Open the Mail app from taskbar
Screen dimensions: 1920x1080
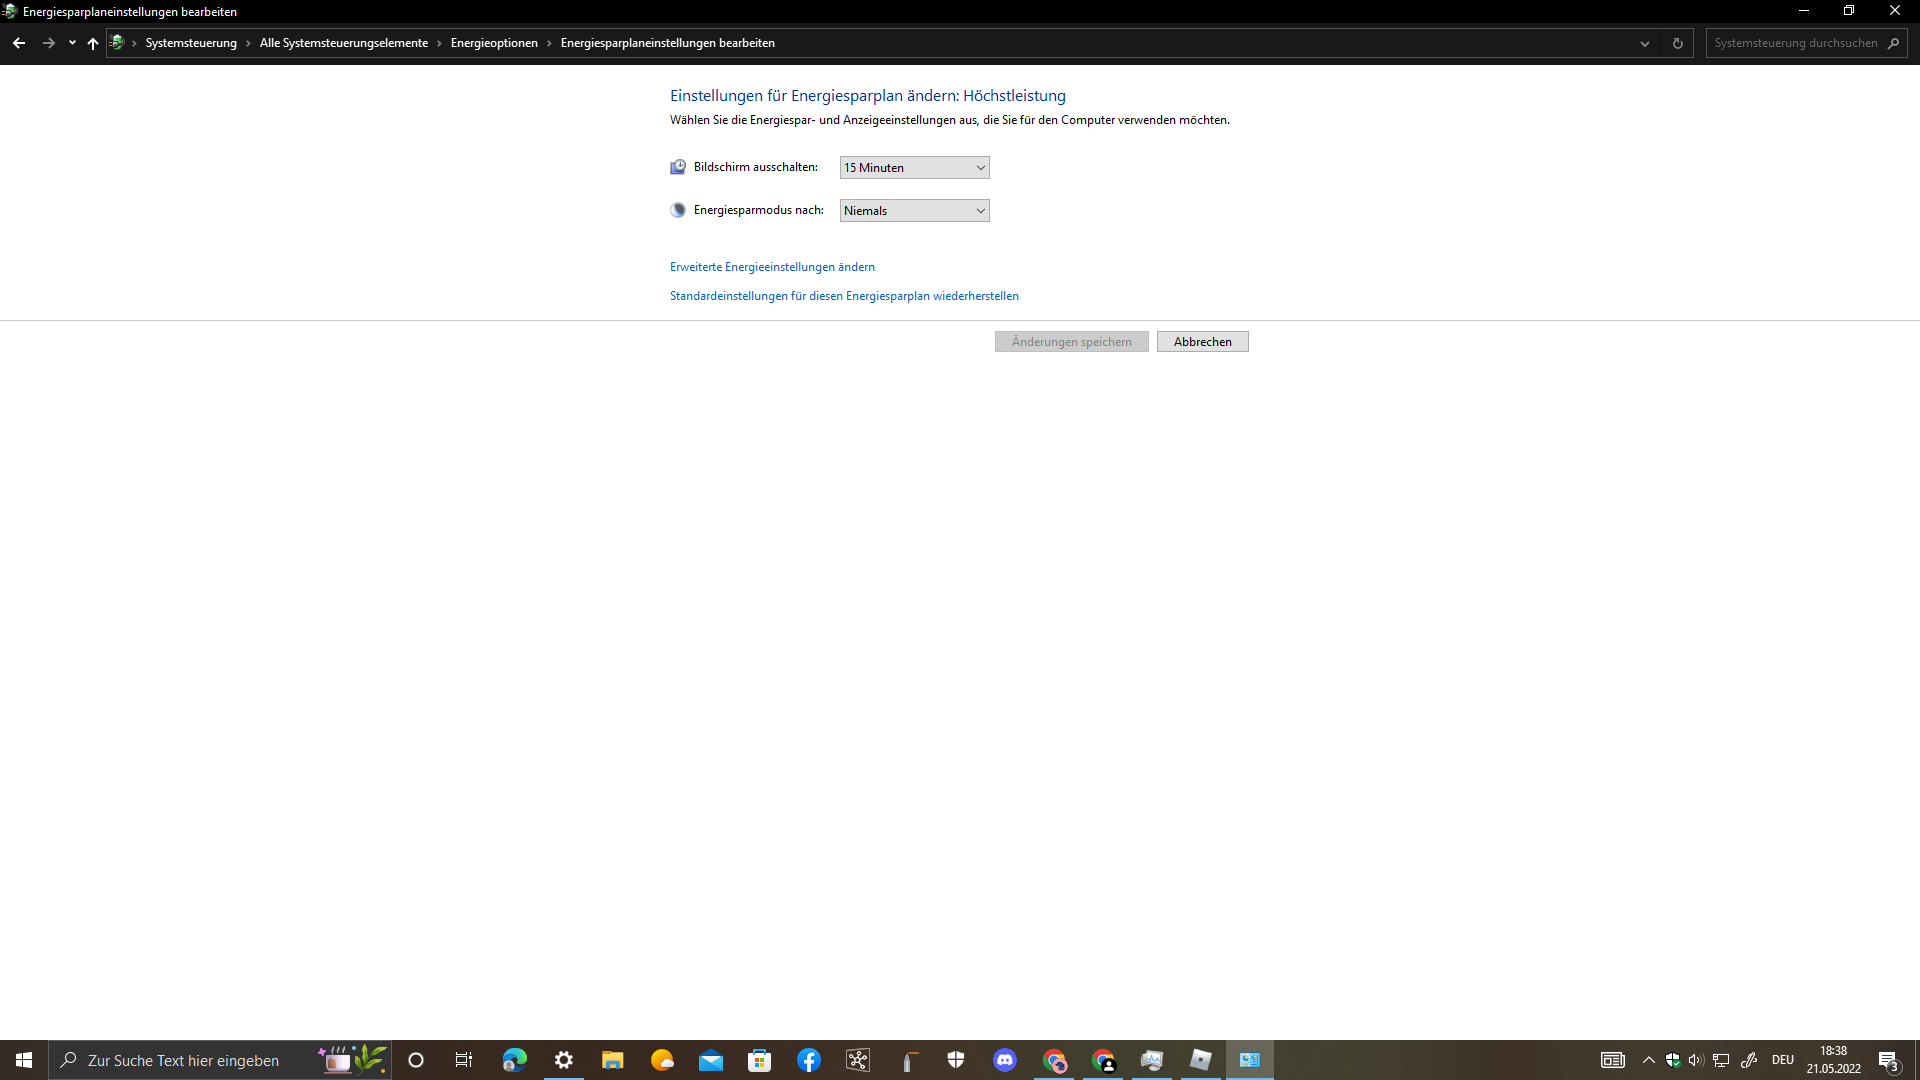click(x=711, y=1060)
